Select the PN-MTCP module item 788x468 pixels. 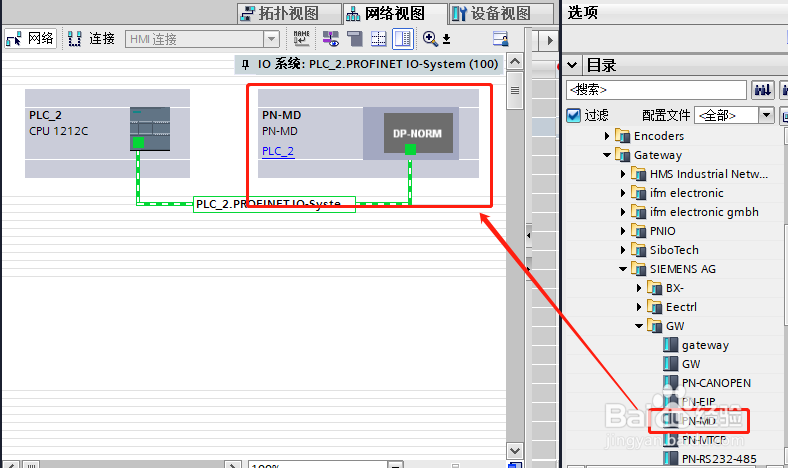coord(704,440)
